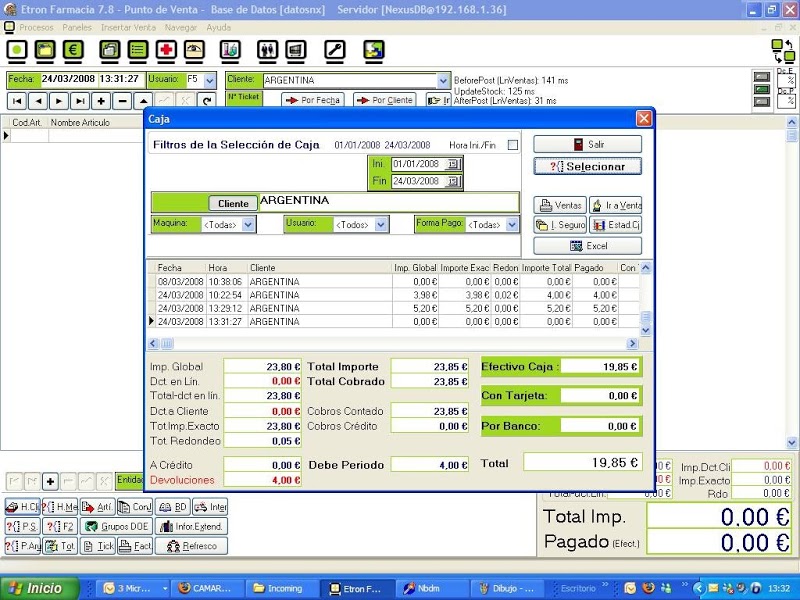Image resolution: width=800 pixels, height=600 pixels.
Task: Click the Caja grid horizontal scrollbar
Action: pos(393,343)
